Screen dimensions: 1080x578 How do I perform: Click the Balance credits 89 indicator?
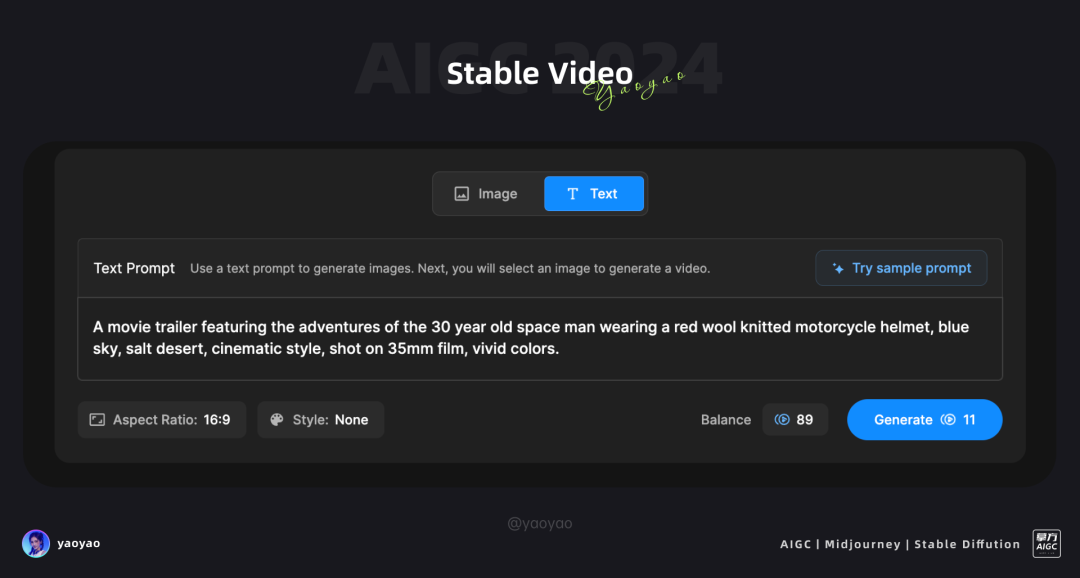tap(795, 420)
